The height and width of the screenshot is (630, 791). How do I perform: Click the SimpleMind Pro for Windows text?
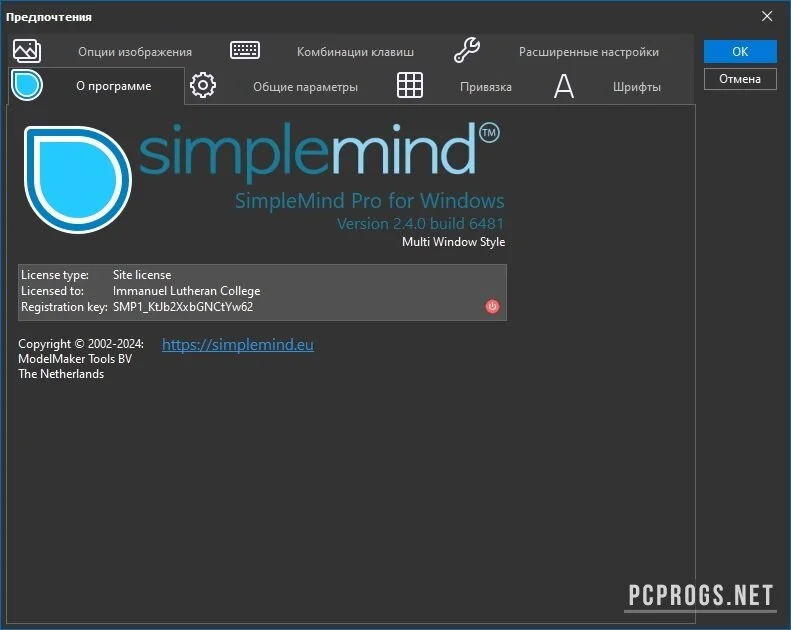(x=369, y=201)
